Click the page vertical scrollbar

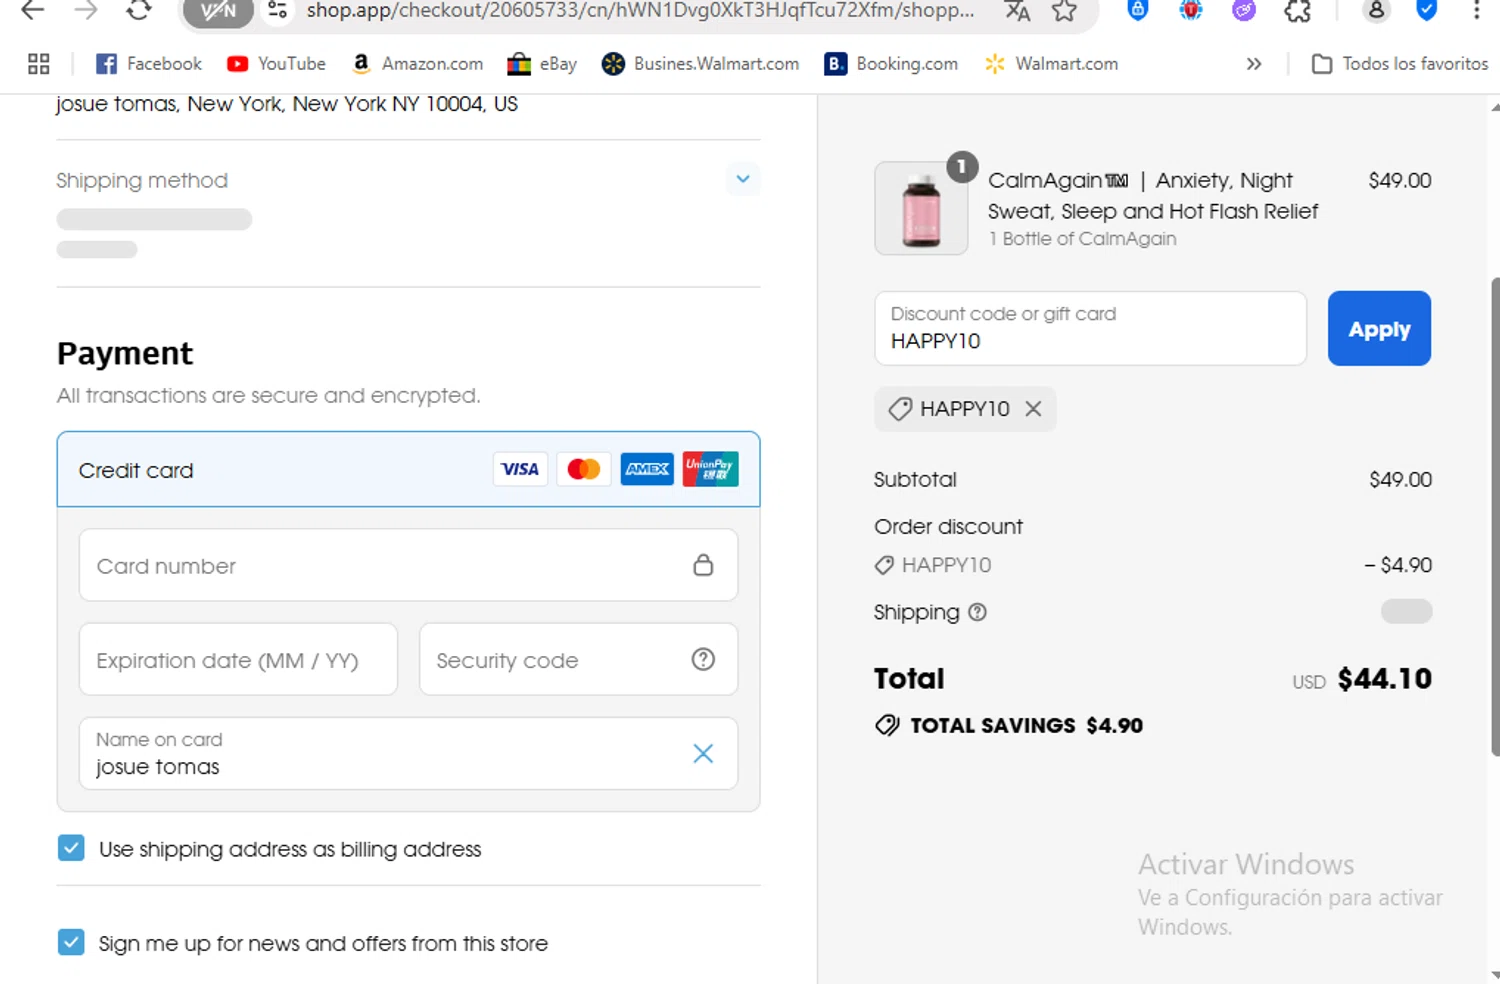click(1494, 517)
